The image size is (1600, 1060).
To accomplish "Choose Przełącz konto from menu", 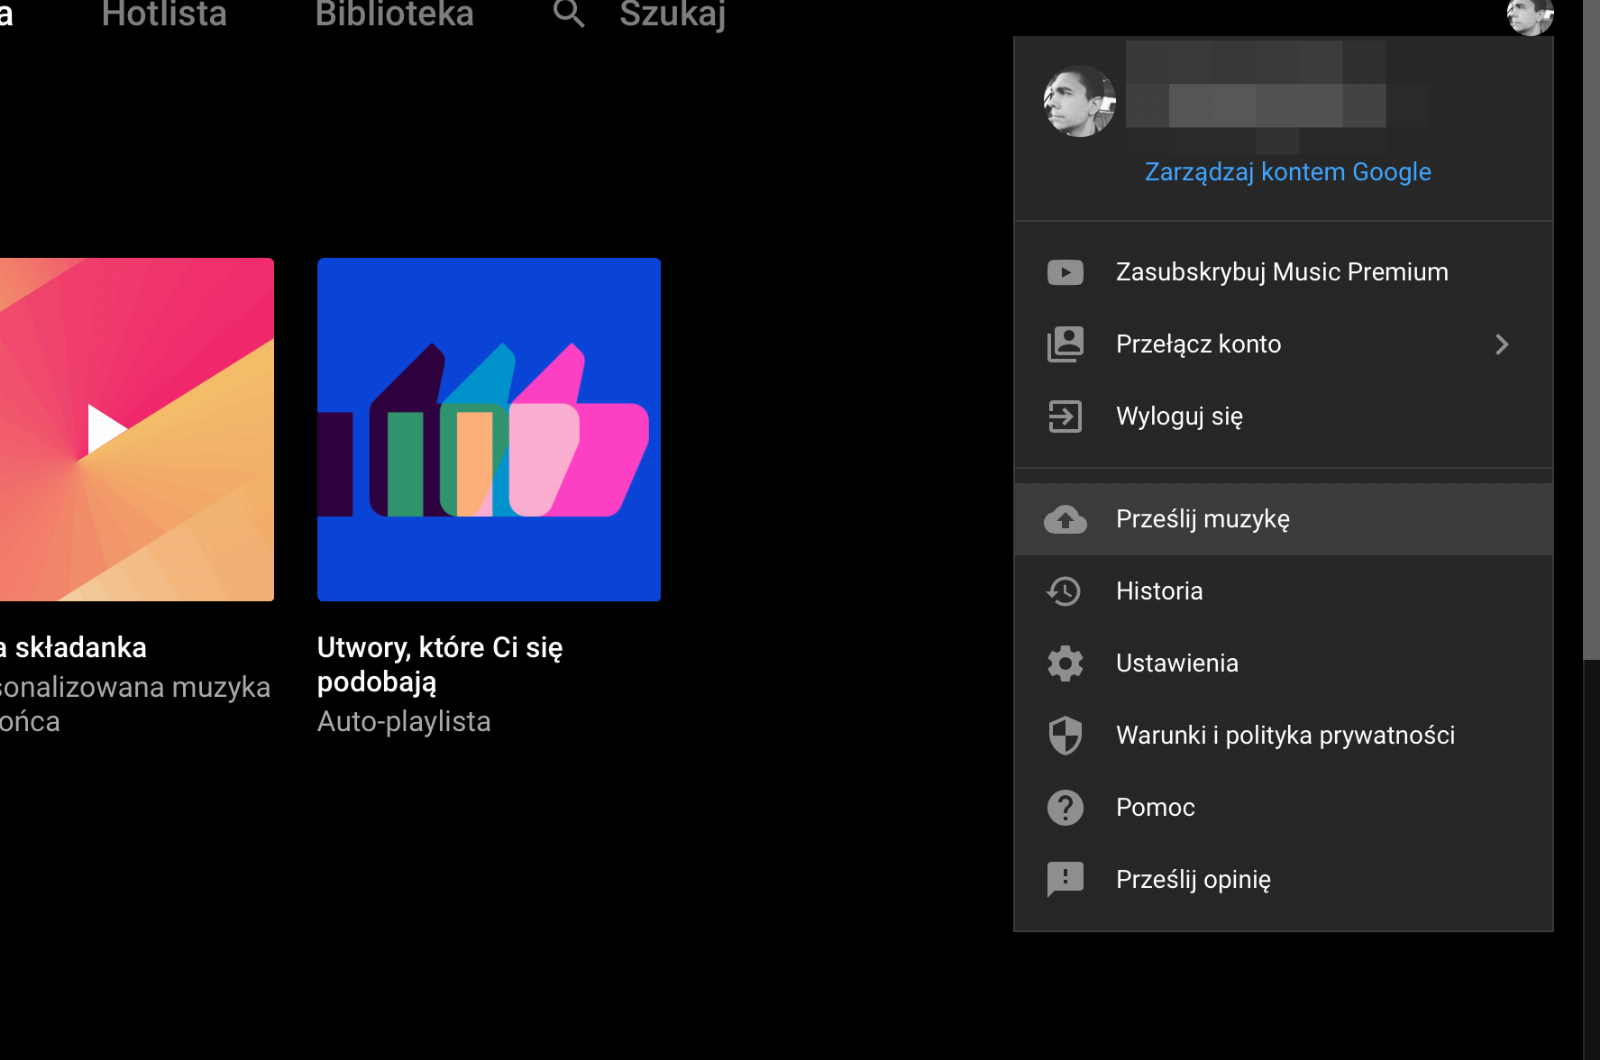I will pyautogui.click(x=1283, y=344).
